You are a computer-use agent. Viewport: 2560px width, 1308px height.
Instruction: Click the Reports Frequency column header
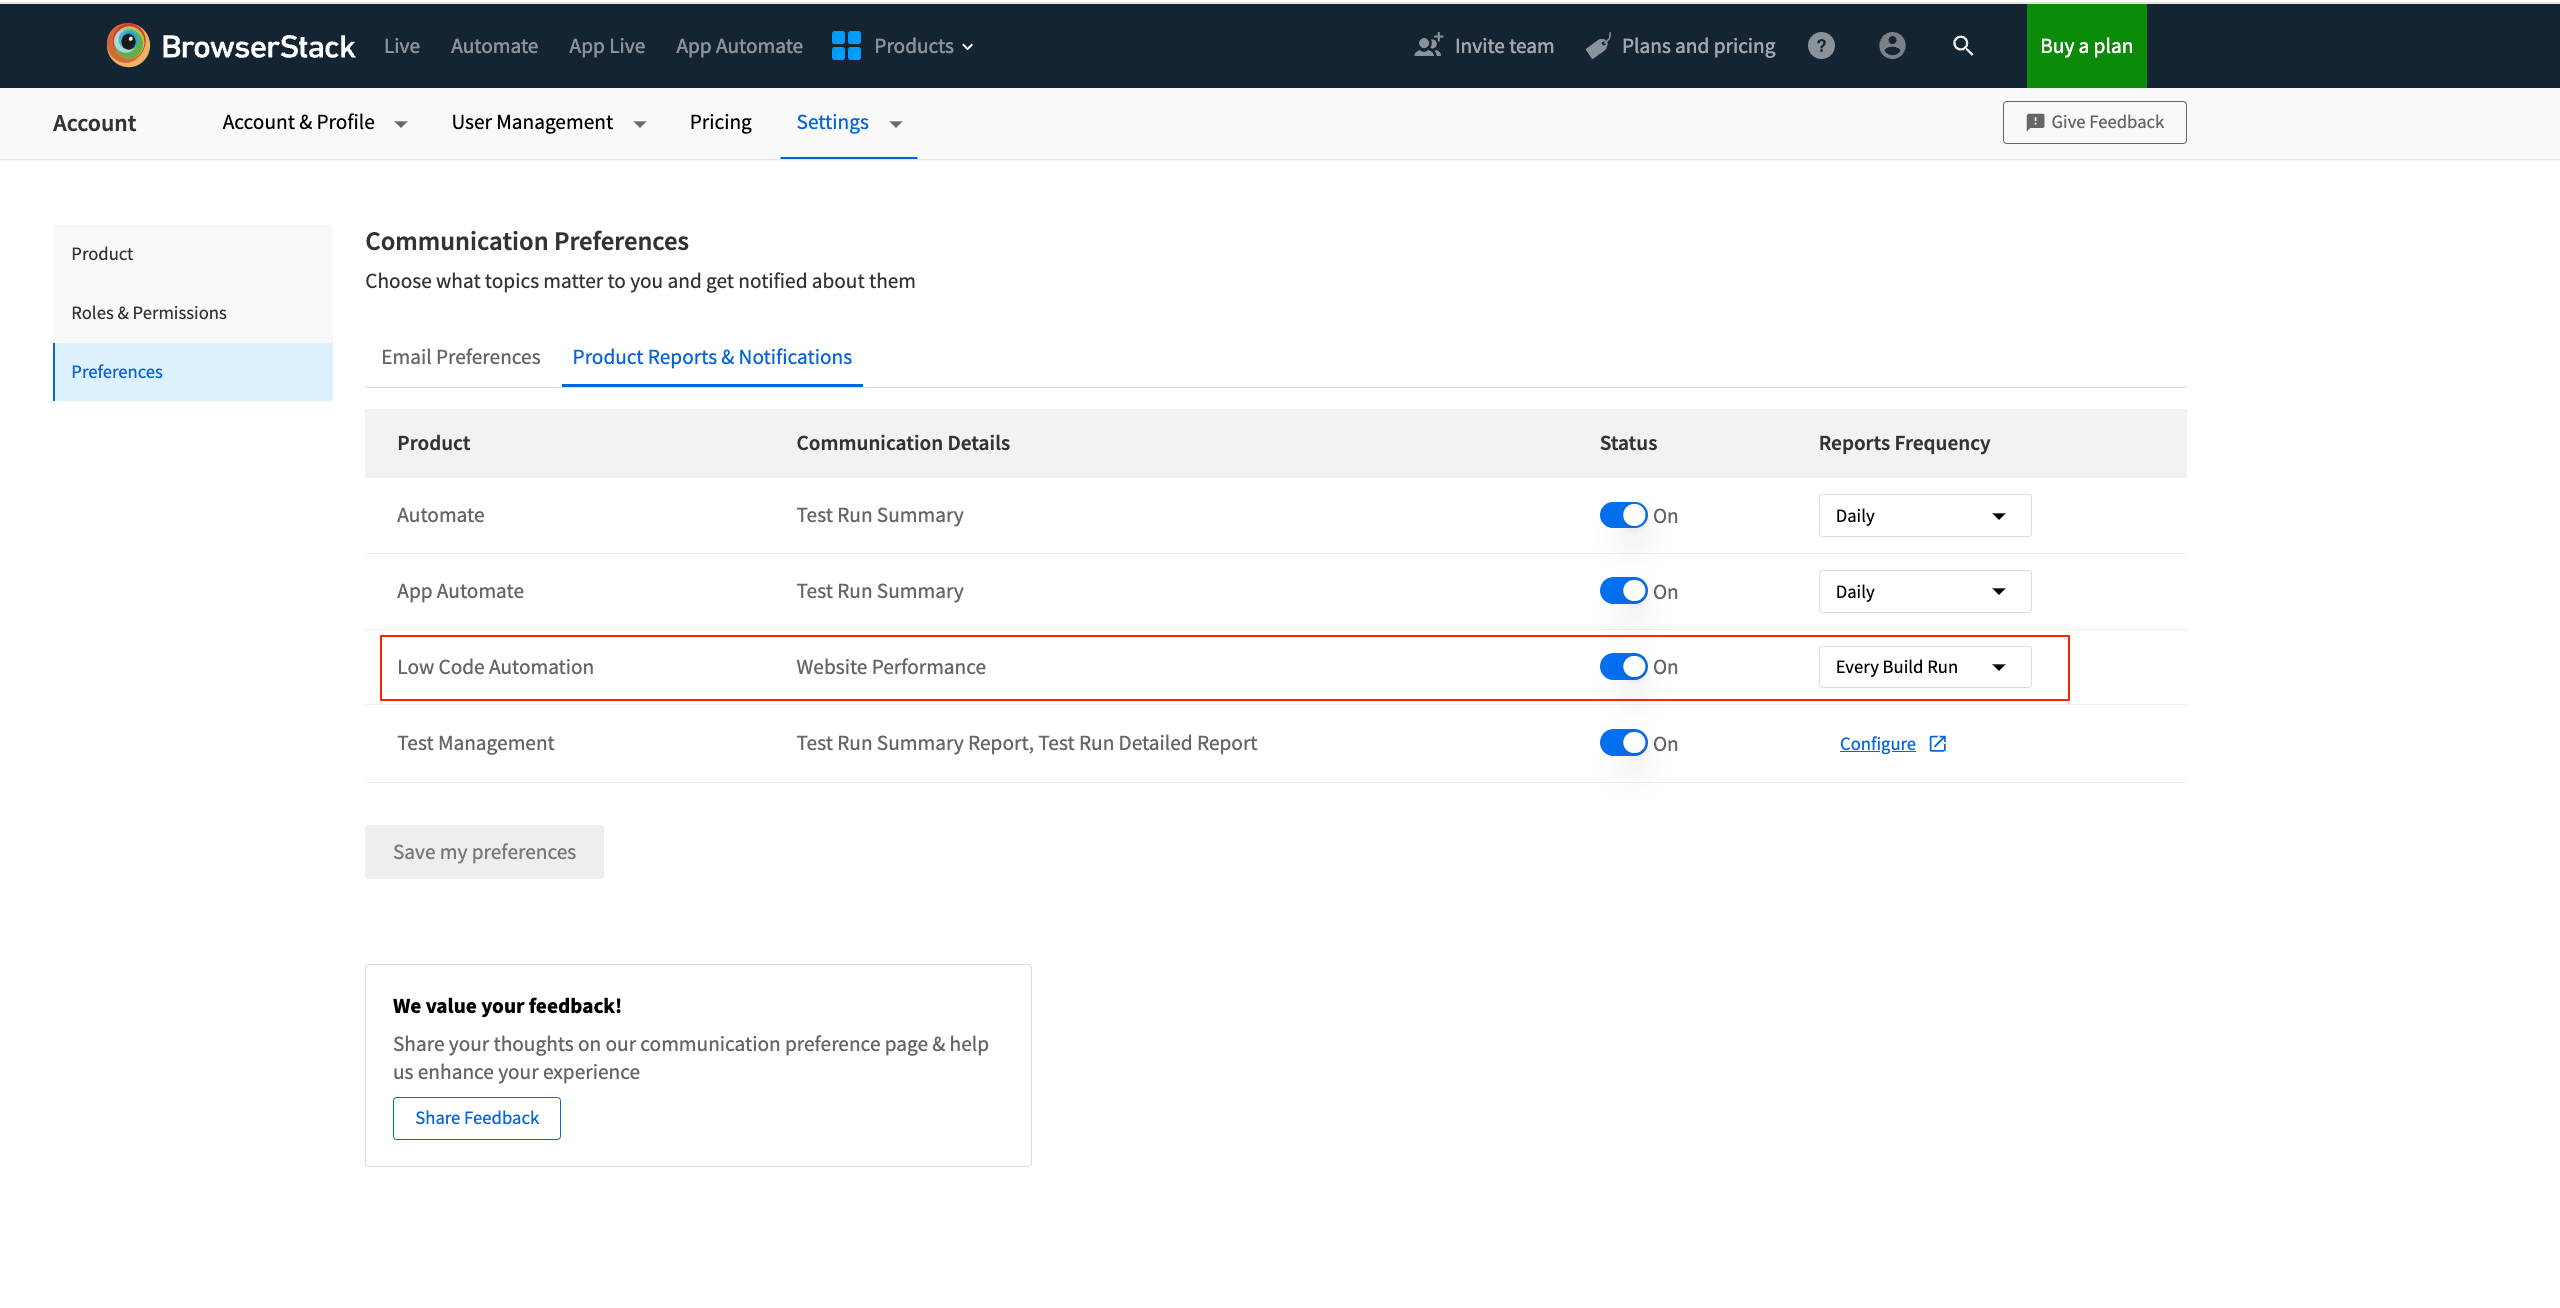(1904, 443)
